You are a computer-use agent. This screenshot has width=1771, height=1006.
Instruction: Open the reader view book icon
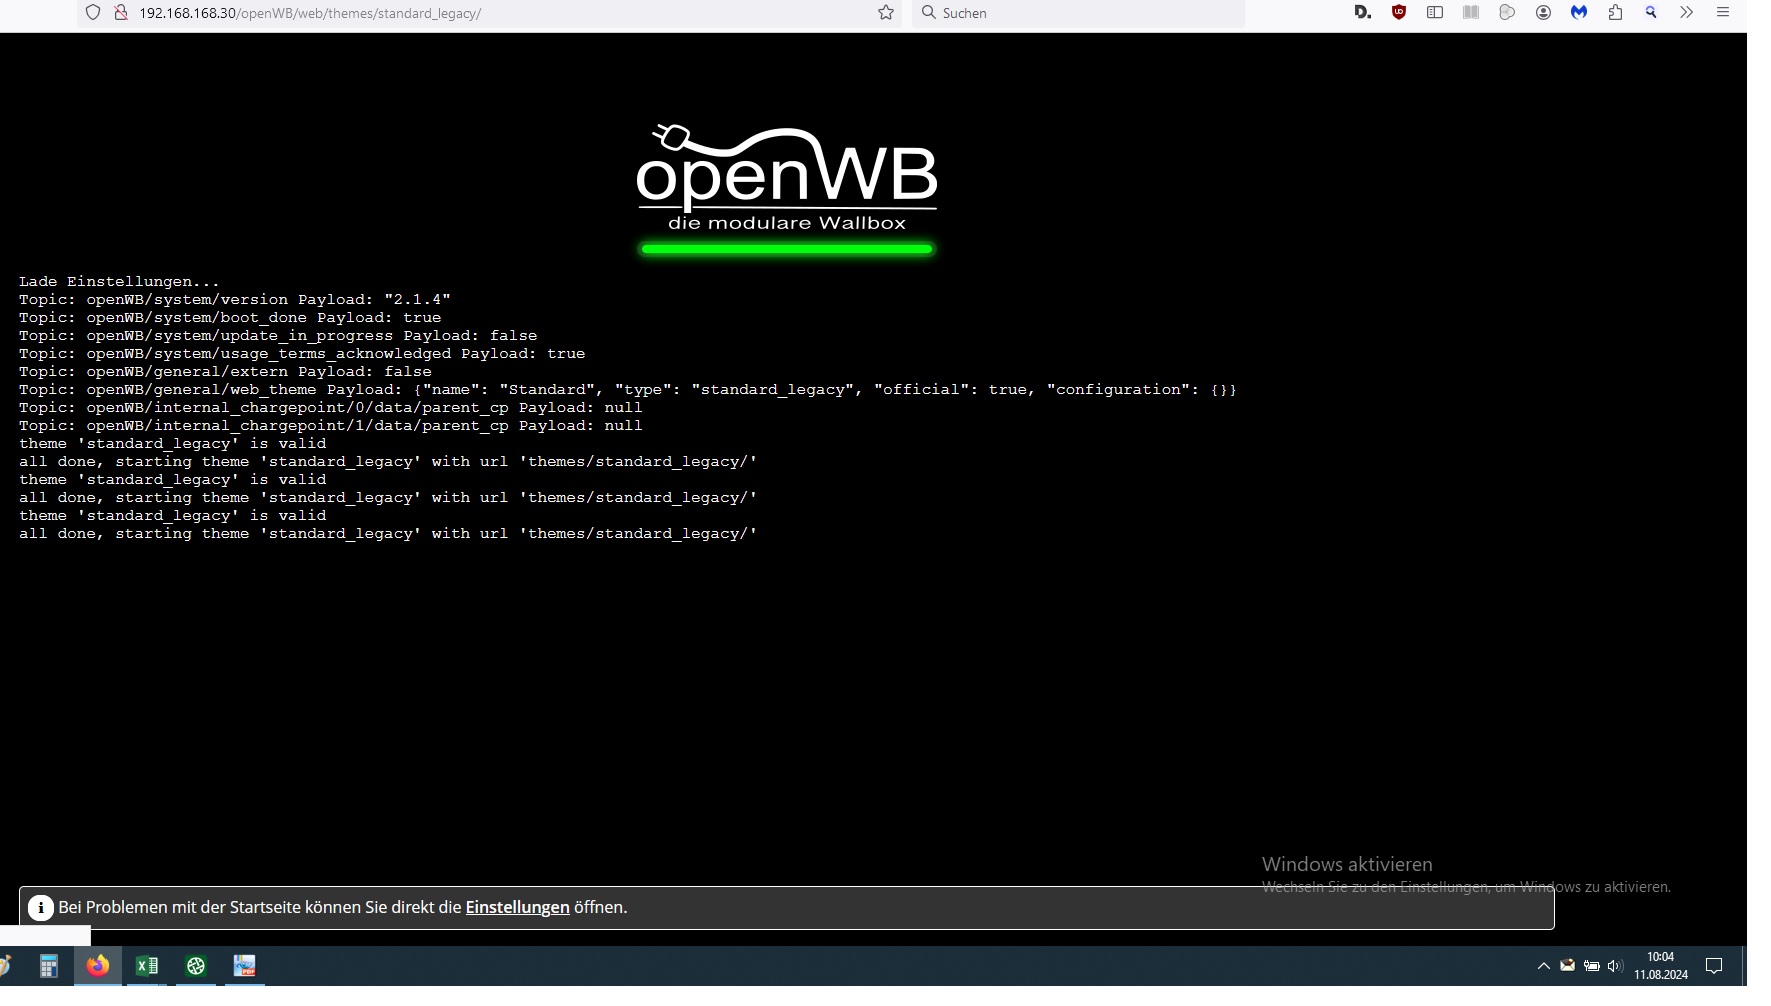coord(1471,13)
